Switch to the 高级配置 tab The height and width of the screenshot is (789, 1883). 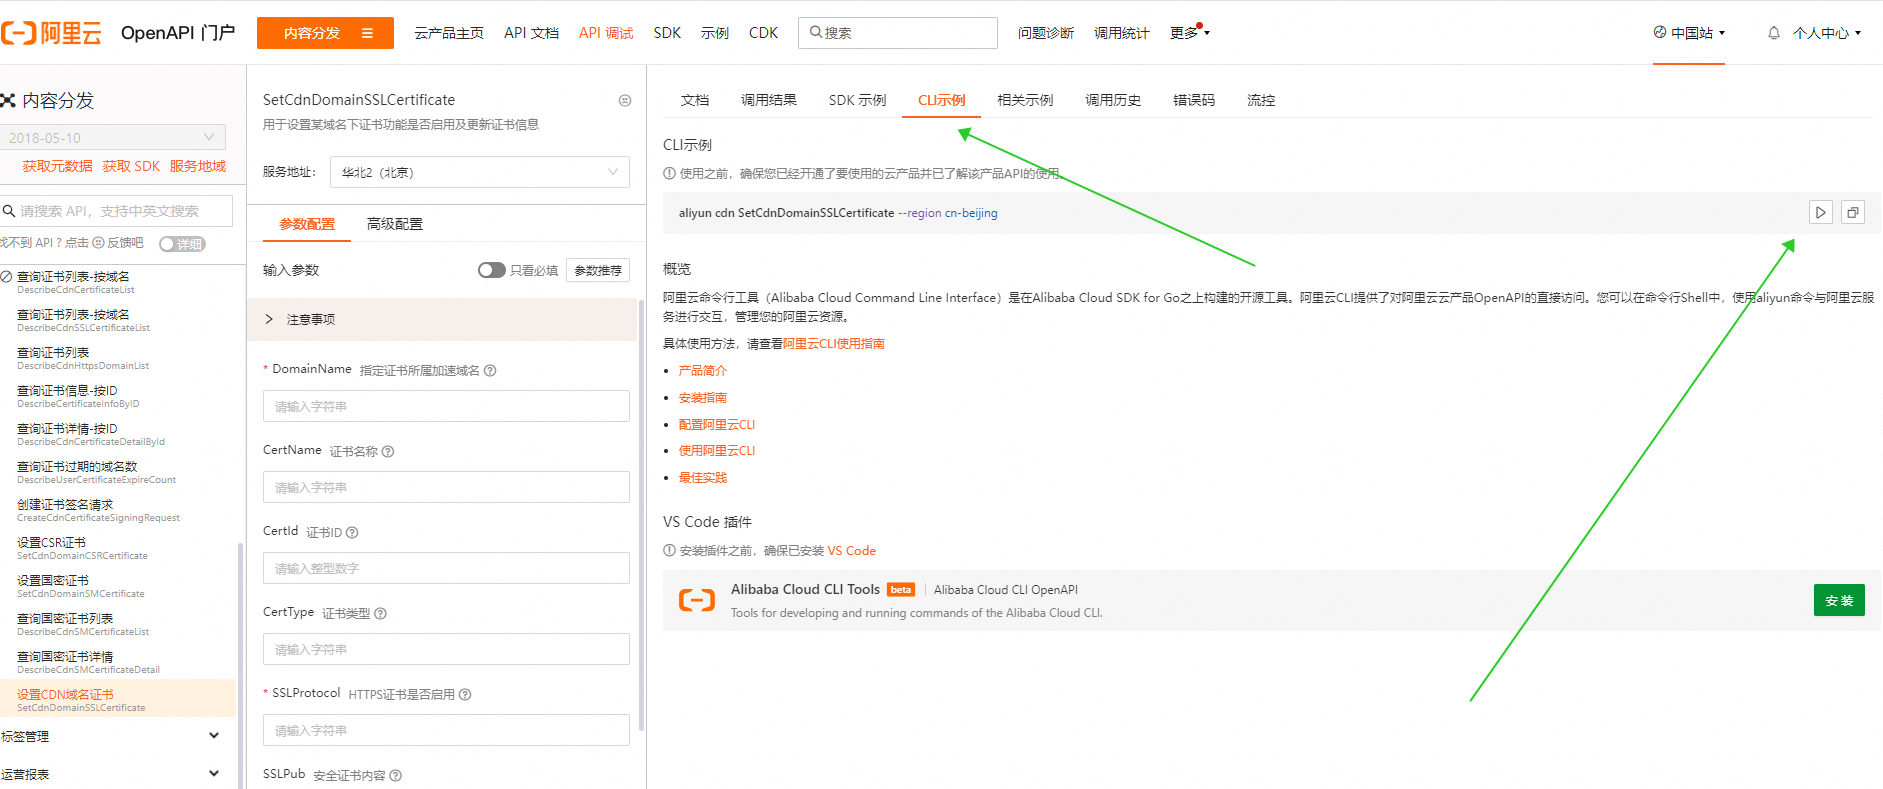tap(395, 224)
